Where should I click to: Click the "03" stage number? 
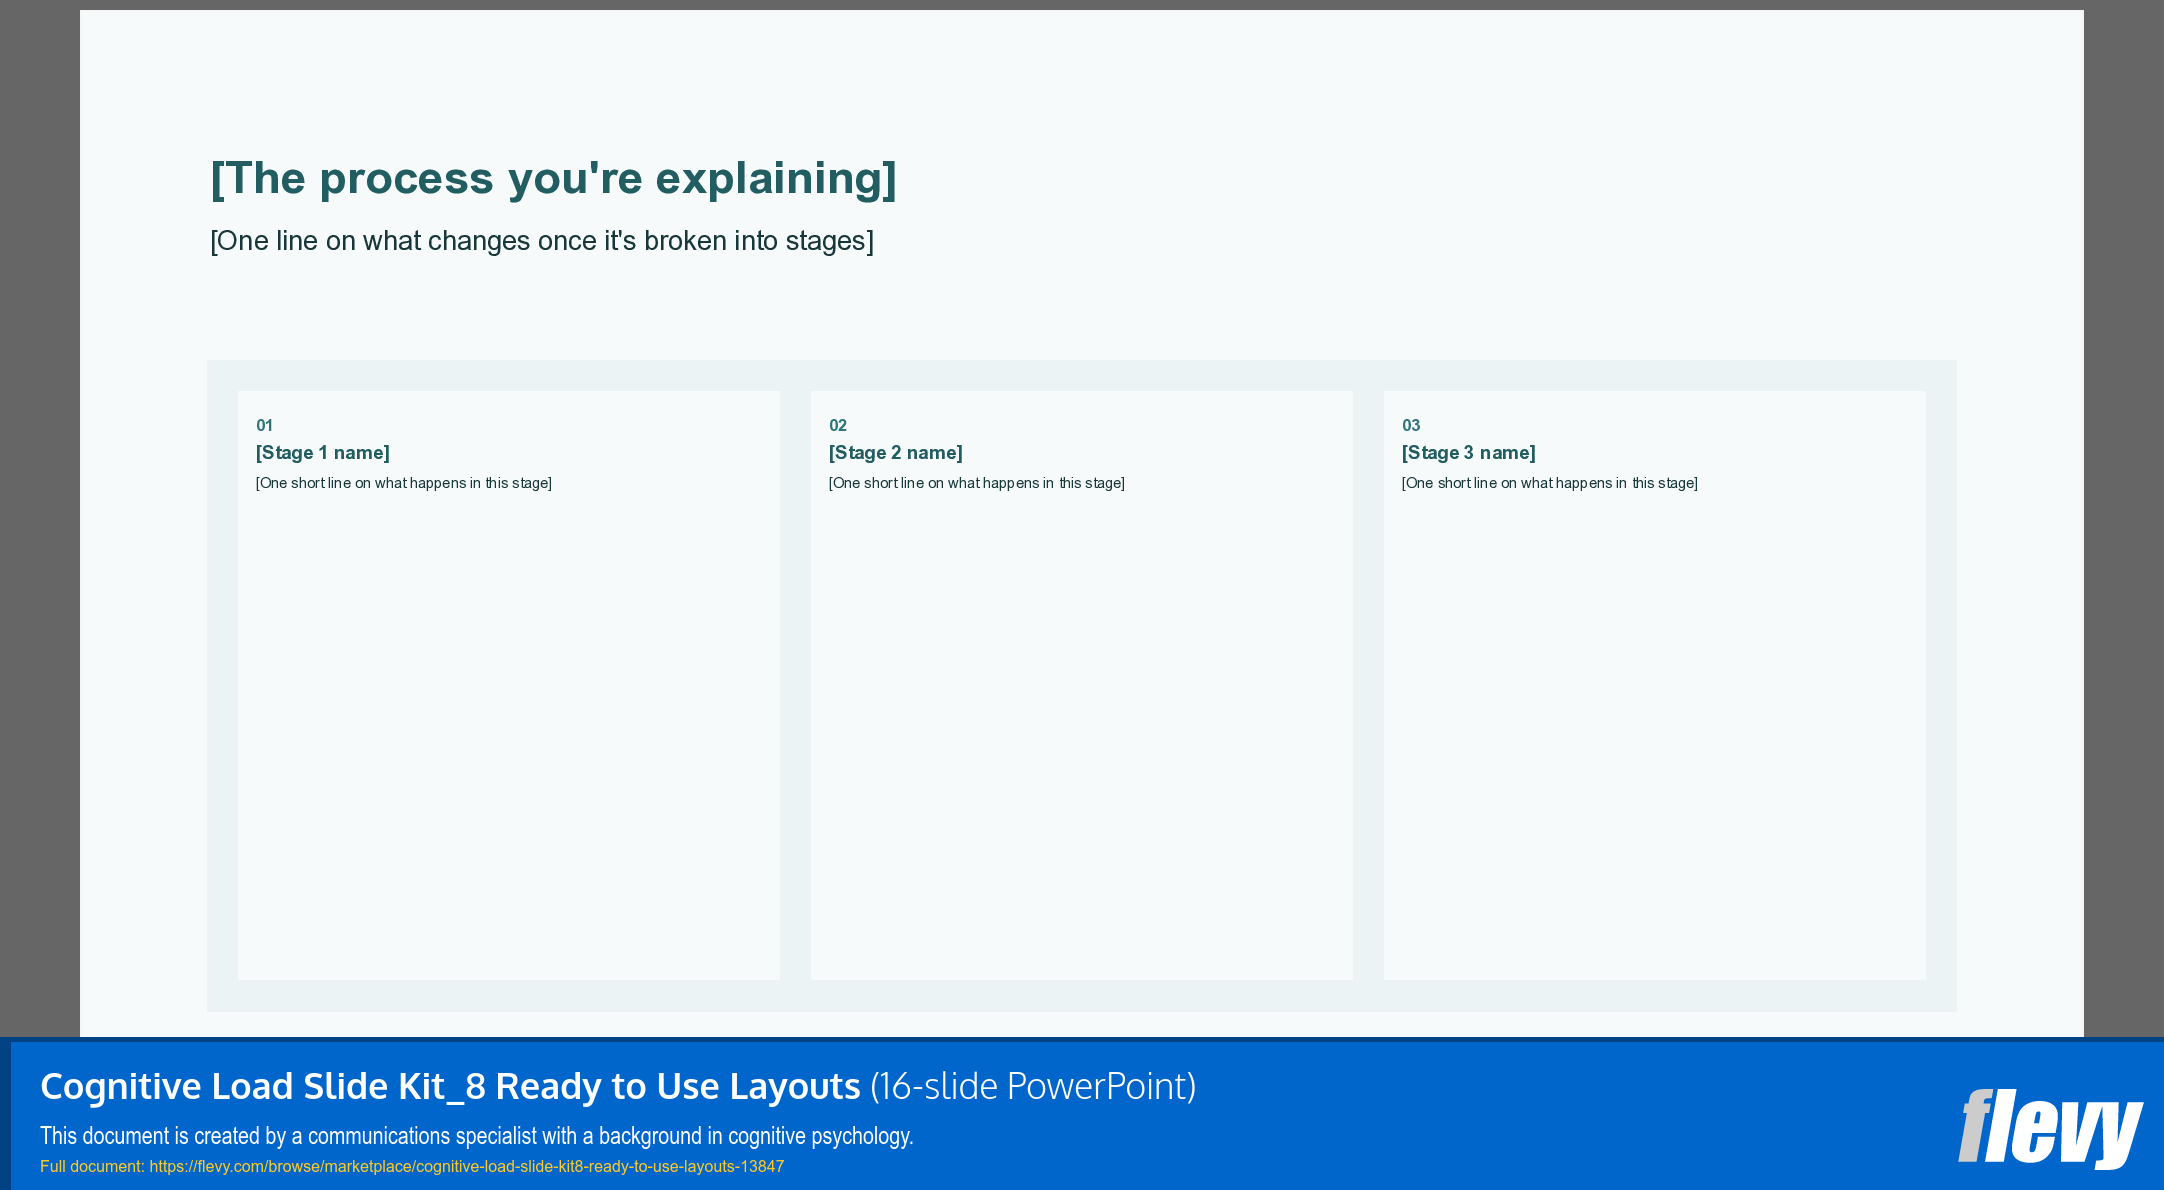click(1411, 425)
